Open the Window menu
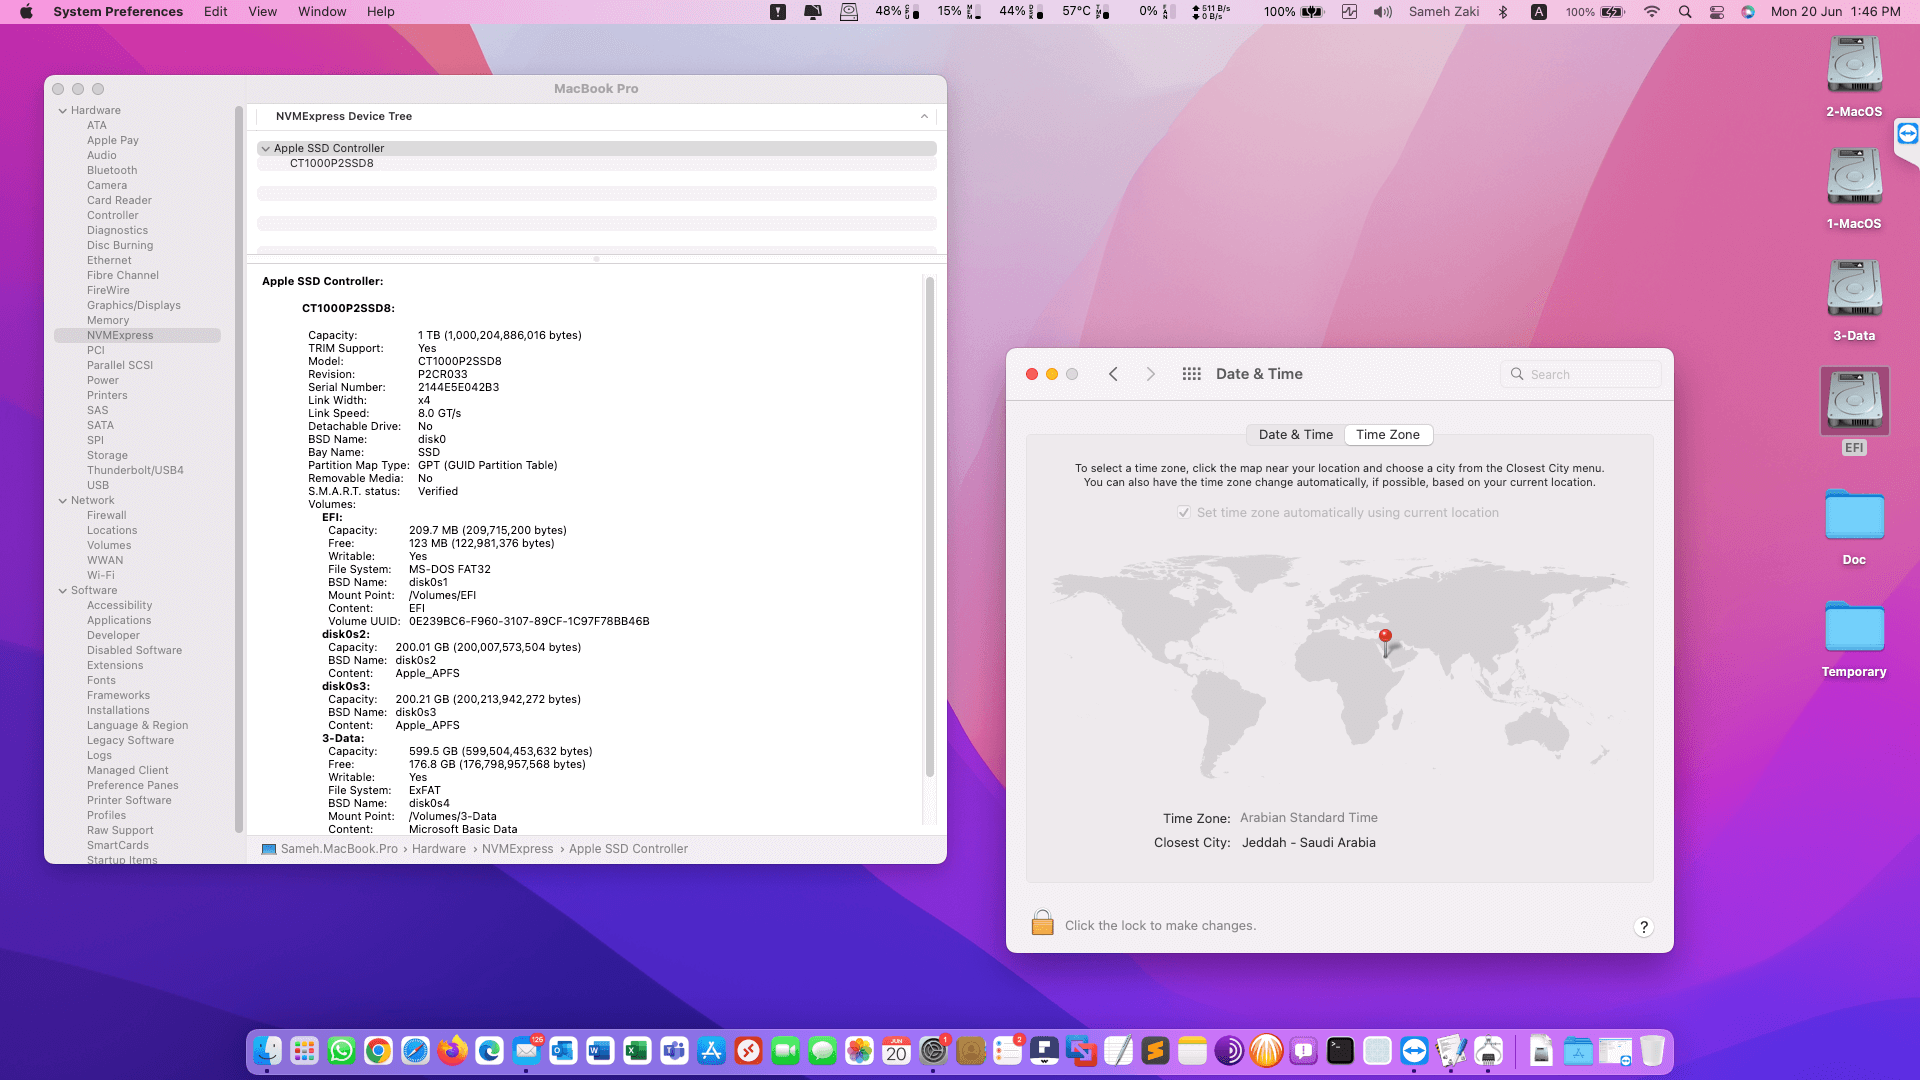Viewport: 1920px width, 1080px height. pos(322,12)
